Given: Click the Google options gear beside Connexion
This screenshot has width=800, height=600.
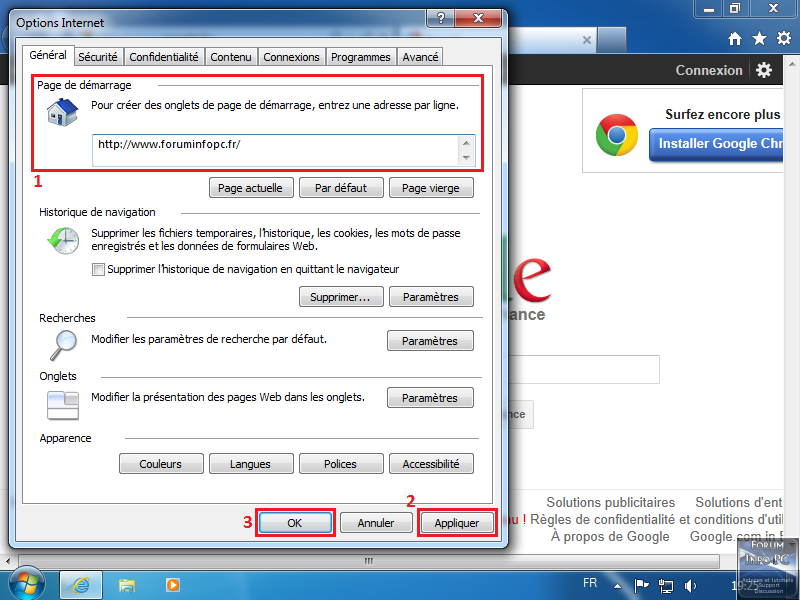Looking at the screenshot, I should coord(764,70).
